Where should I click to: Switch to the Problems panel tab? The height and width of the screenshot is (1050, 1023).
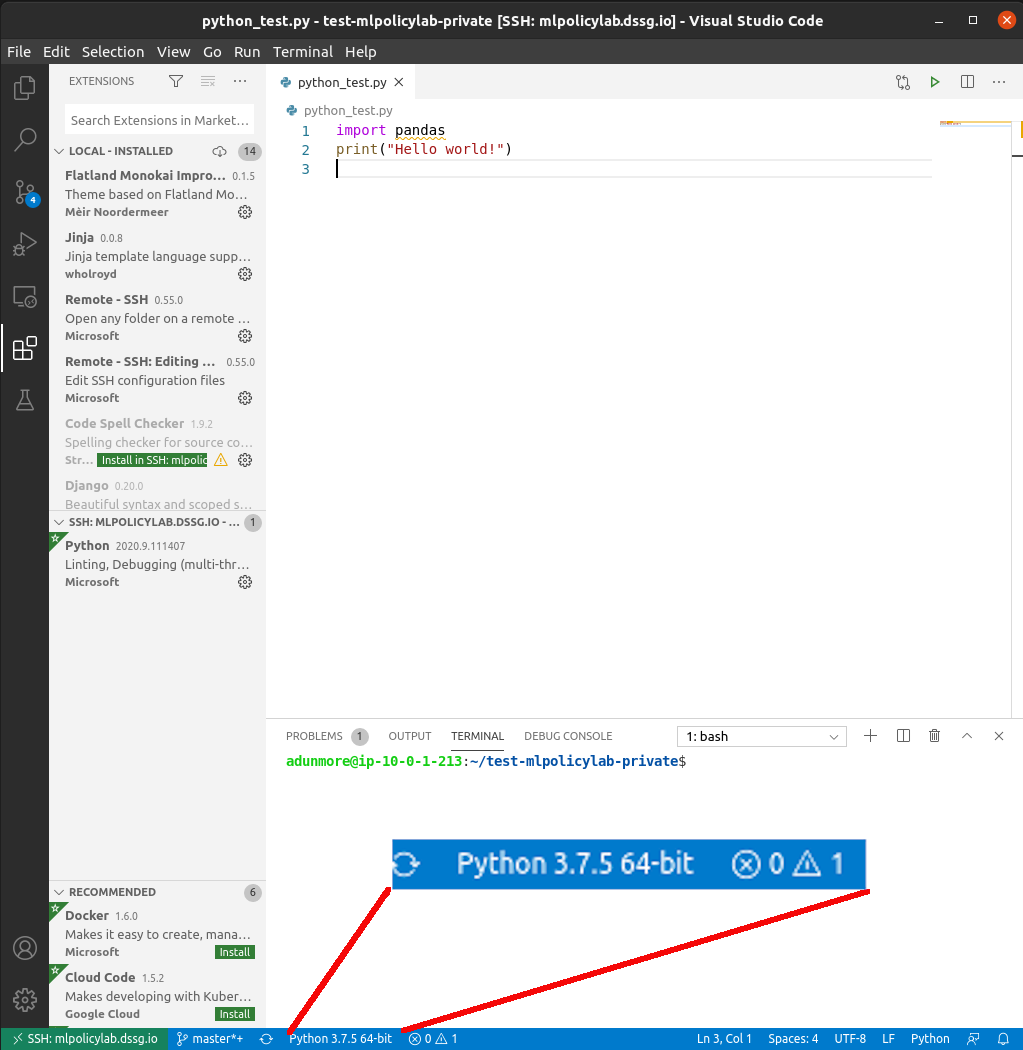(x=327, y=737)
